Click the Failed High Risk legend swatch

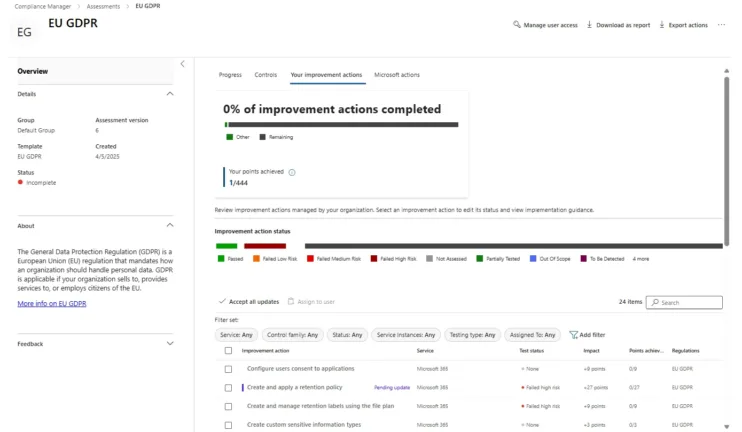click(x=374, y=259)
